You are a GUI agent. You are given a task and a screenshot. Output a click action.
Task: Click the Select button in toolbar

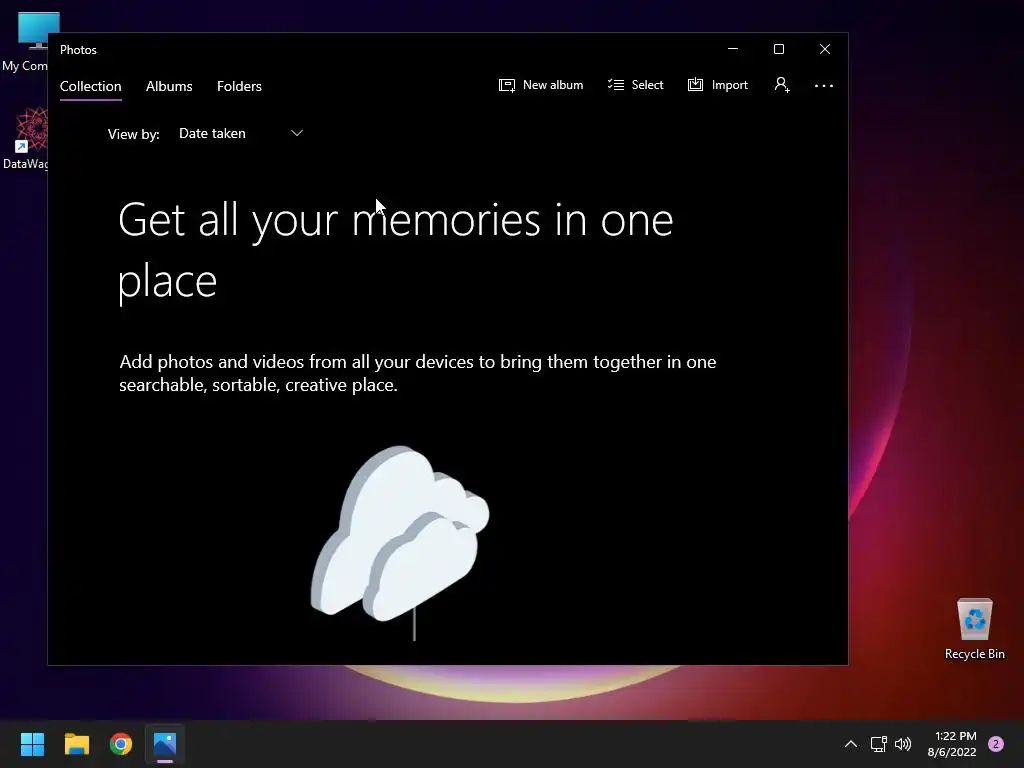(635, 85)
